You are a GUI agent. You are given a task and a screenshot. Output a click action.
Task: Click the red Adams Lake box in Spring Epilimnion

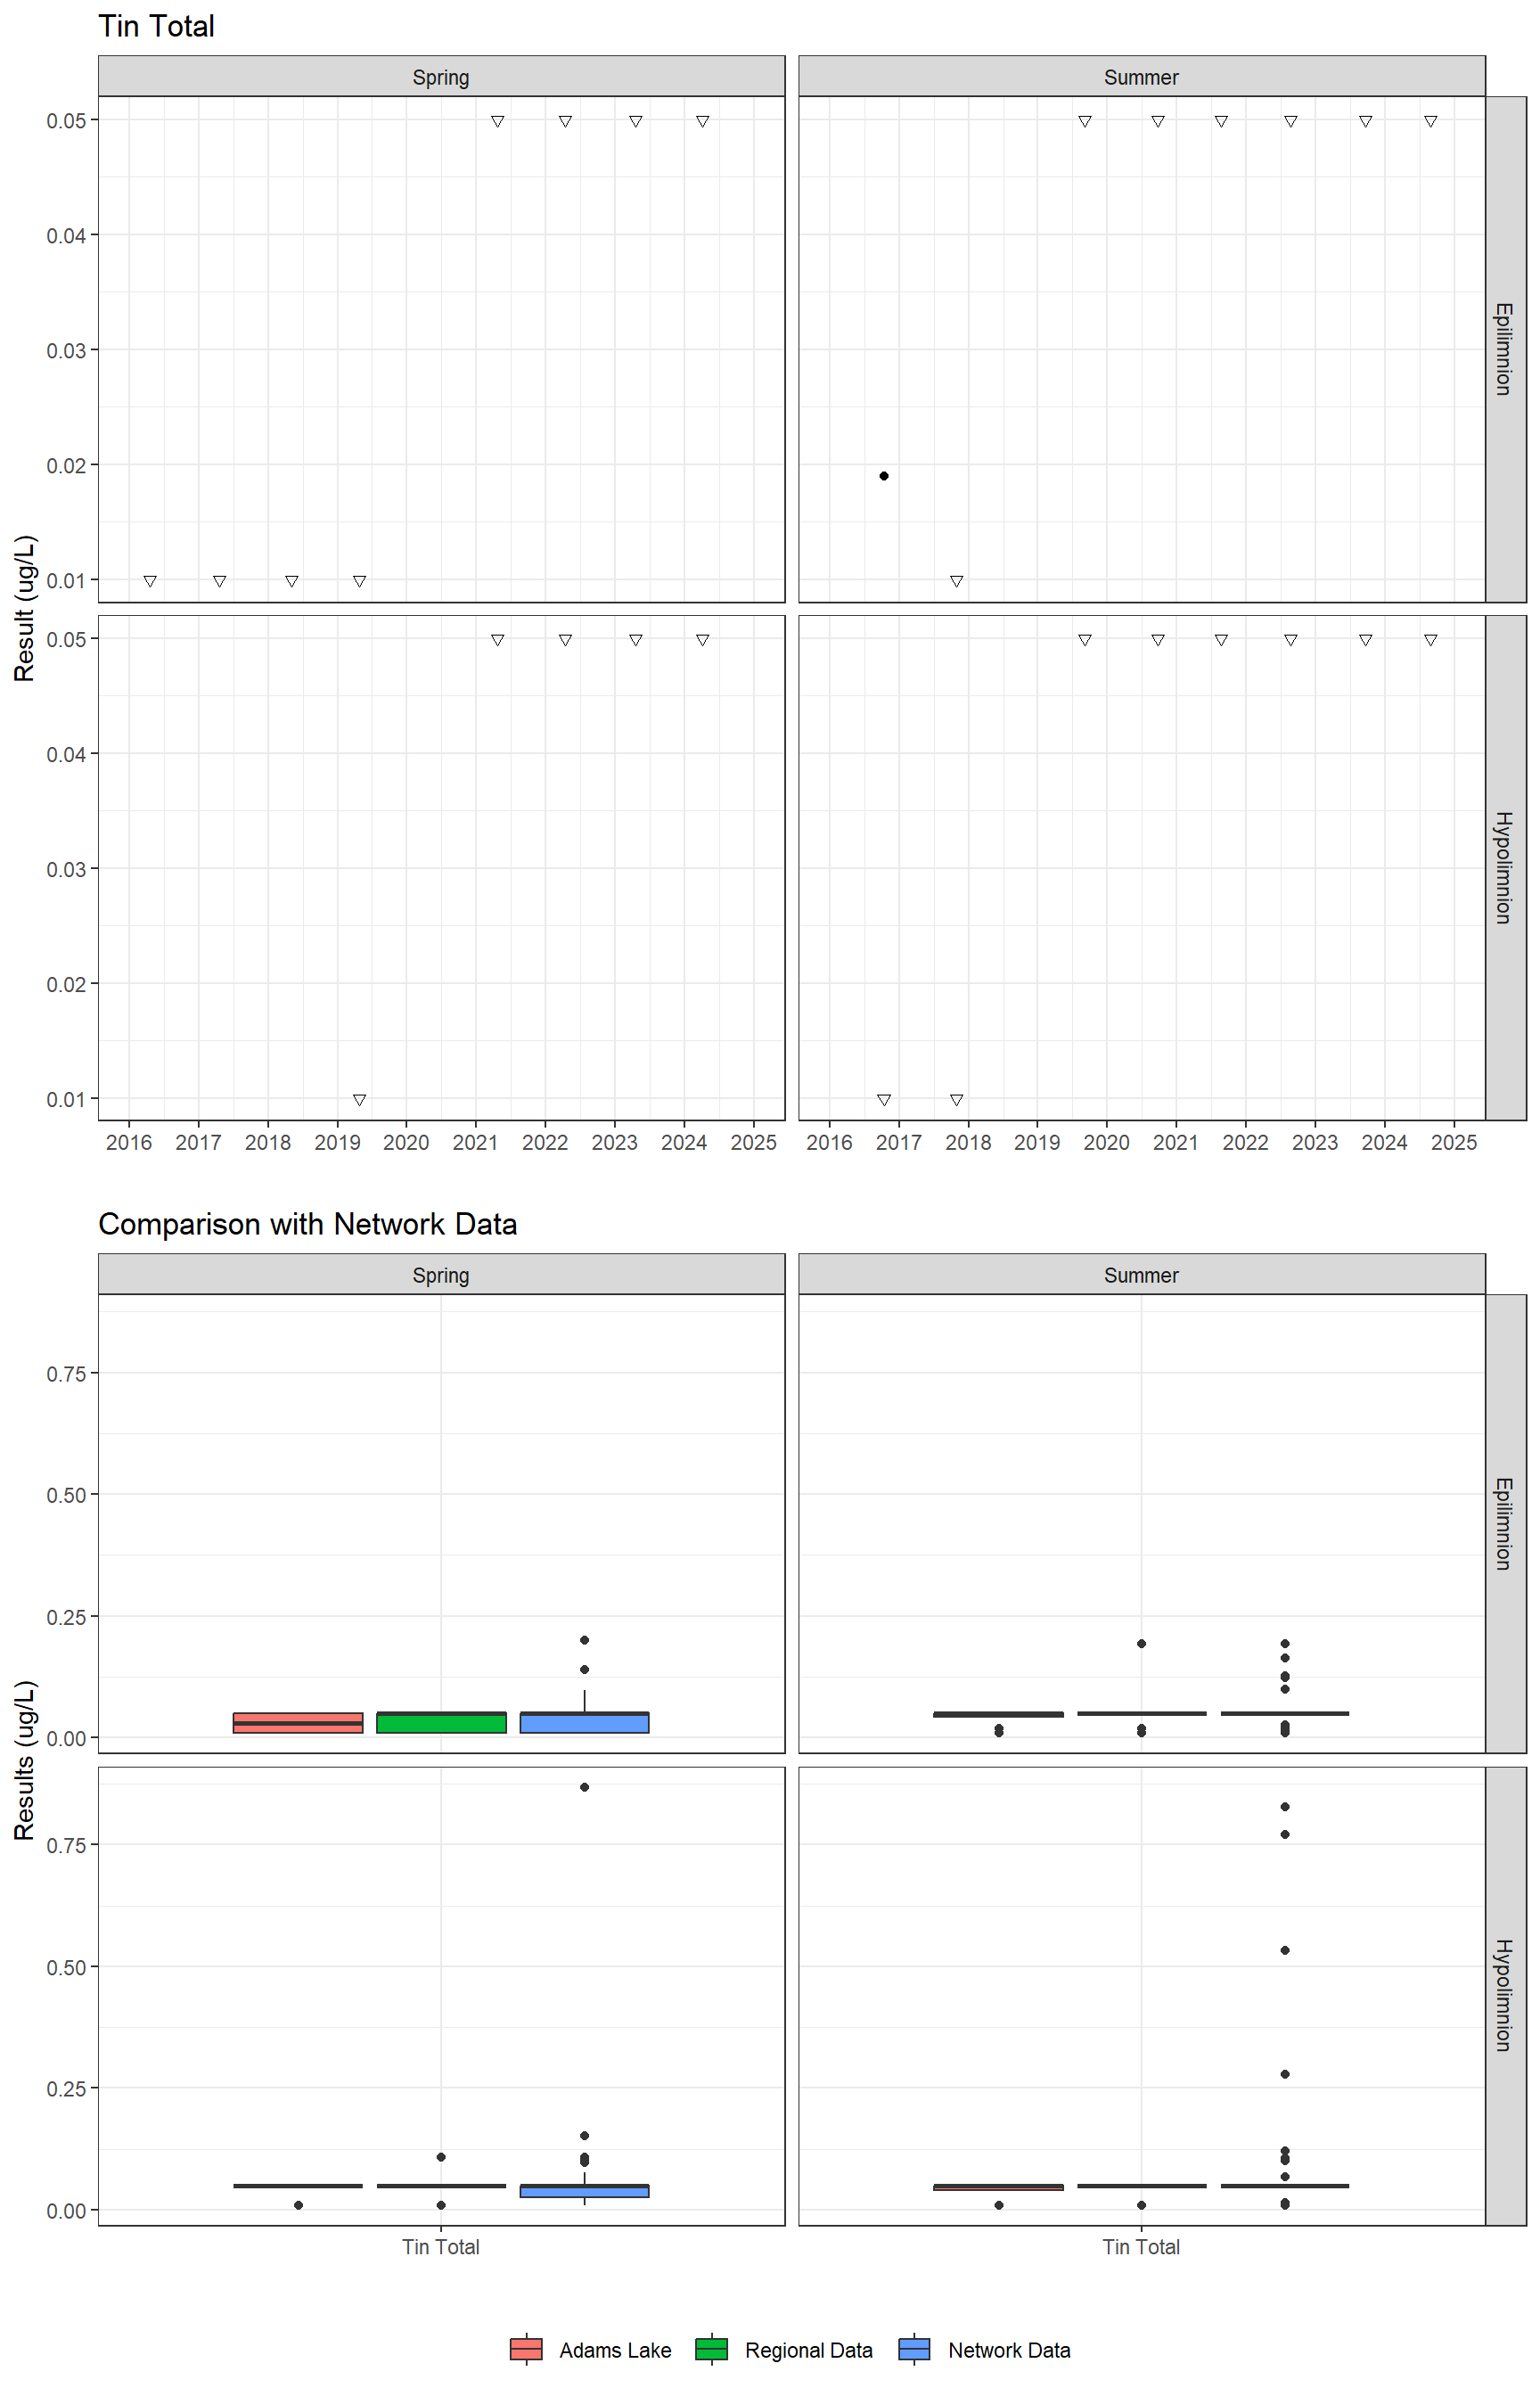coord(298,1722)
